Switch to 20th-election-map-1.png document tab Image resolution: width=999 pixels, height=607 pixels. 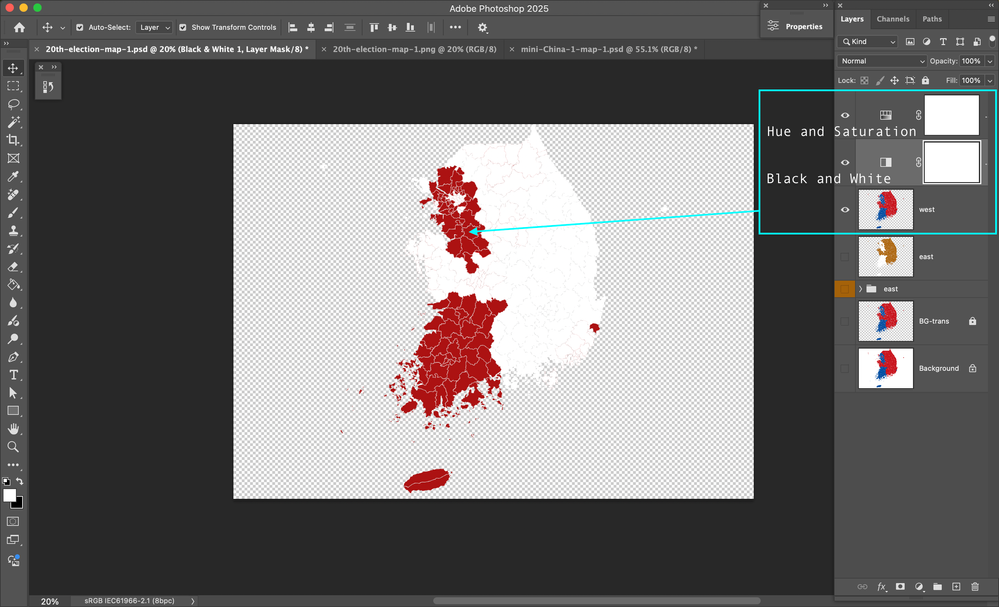[x=414, y=48]
